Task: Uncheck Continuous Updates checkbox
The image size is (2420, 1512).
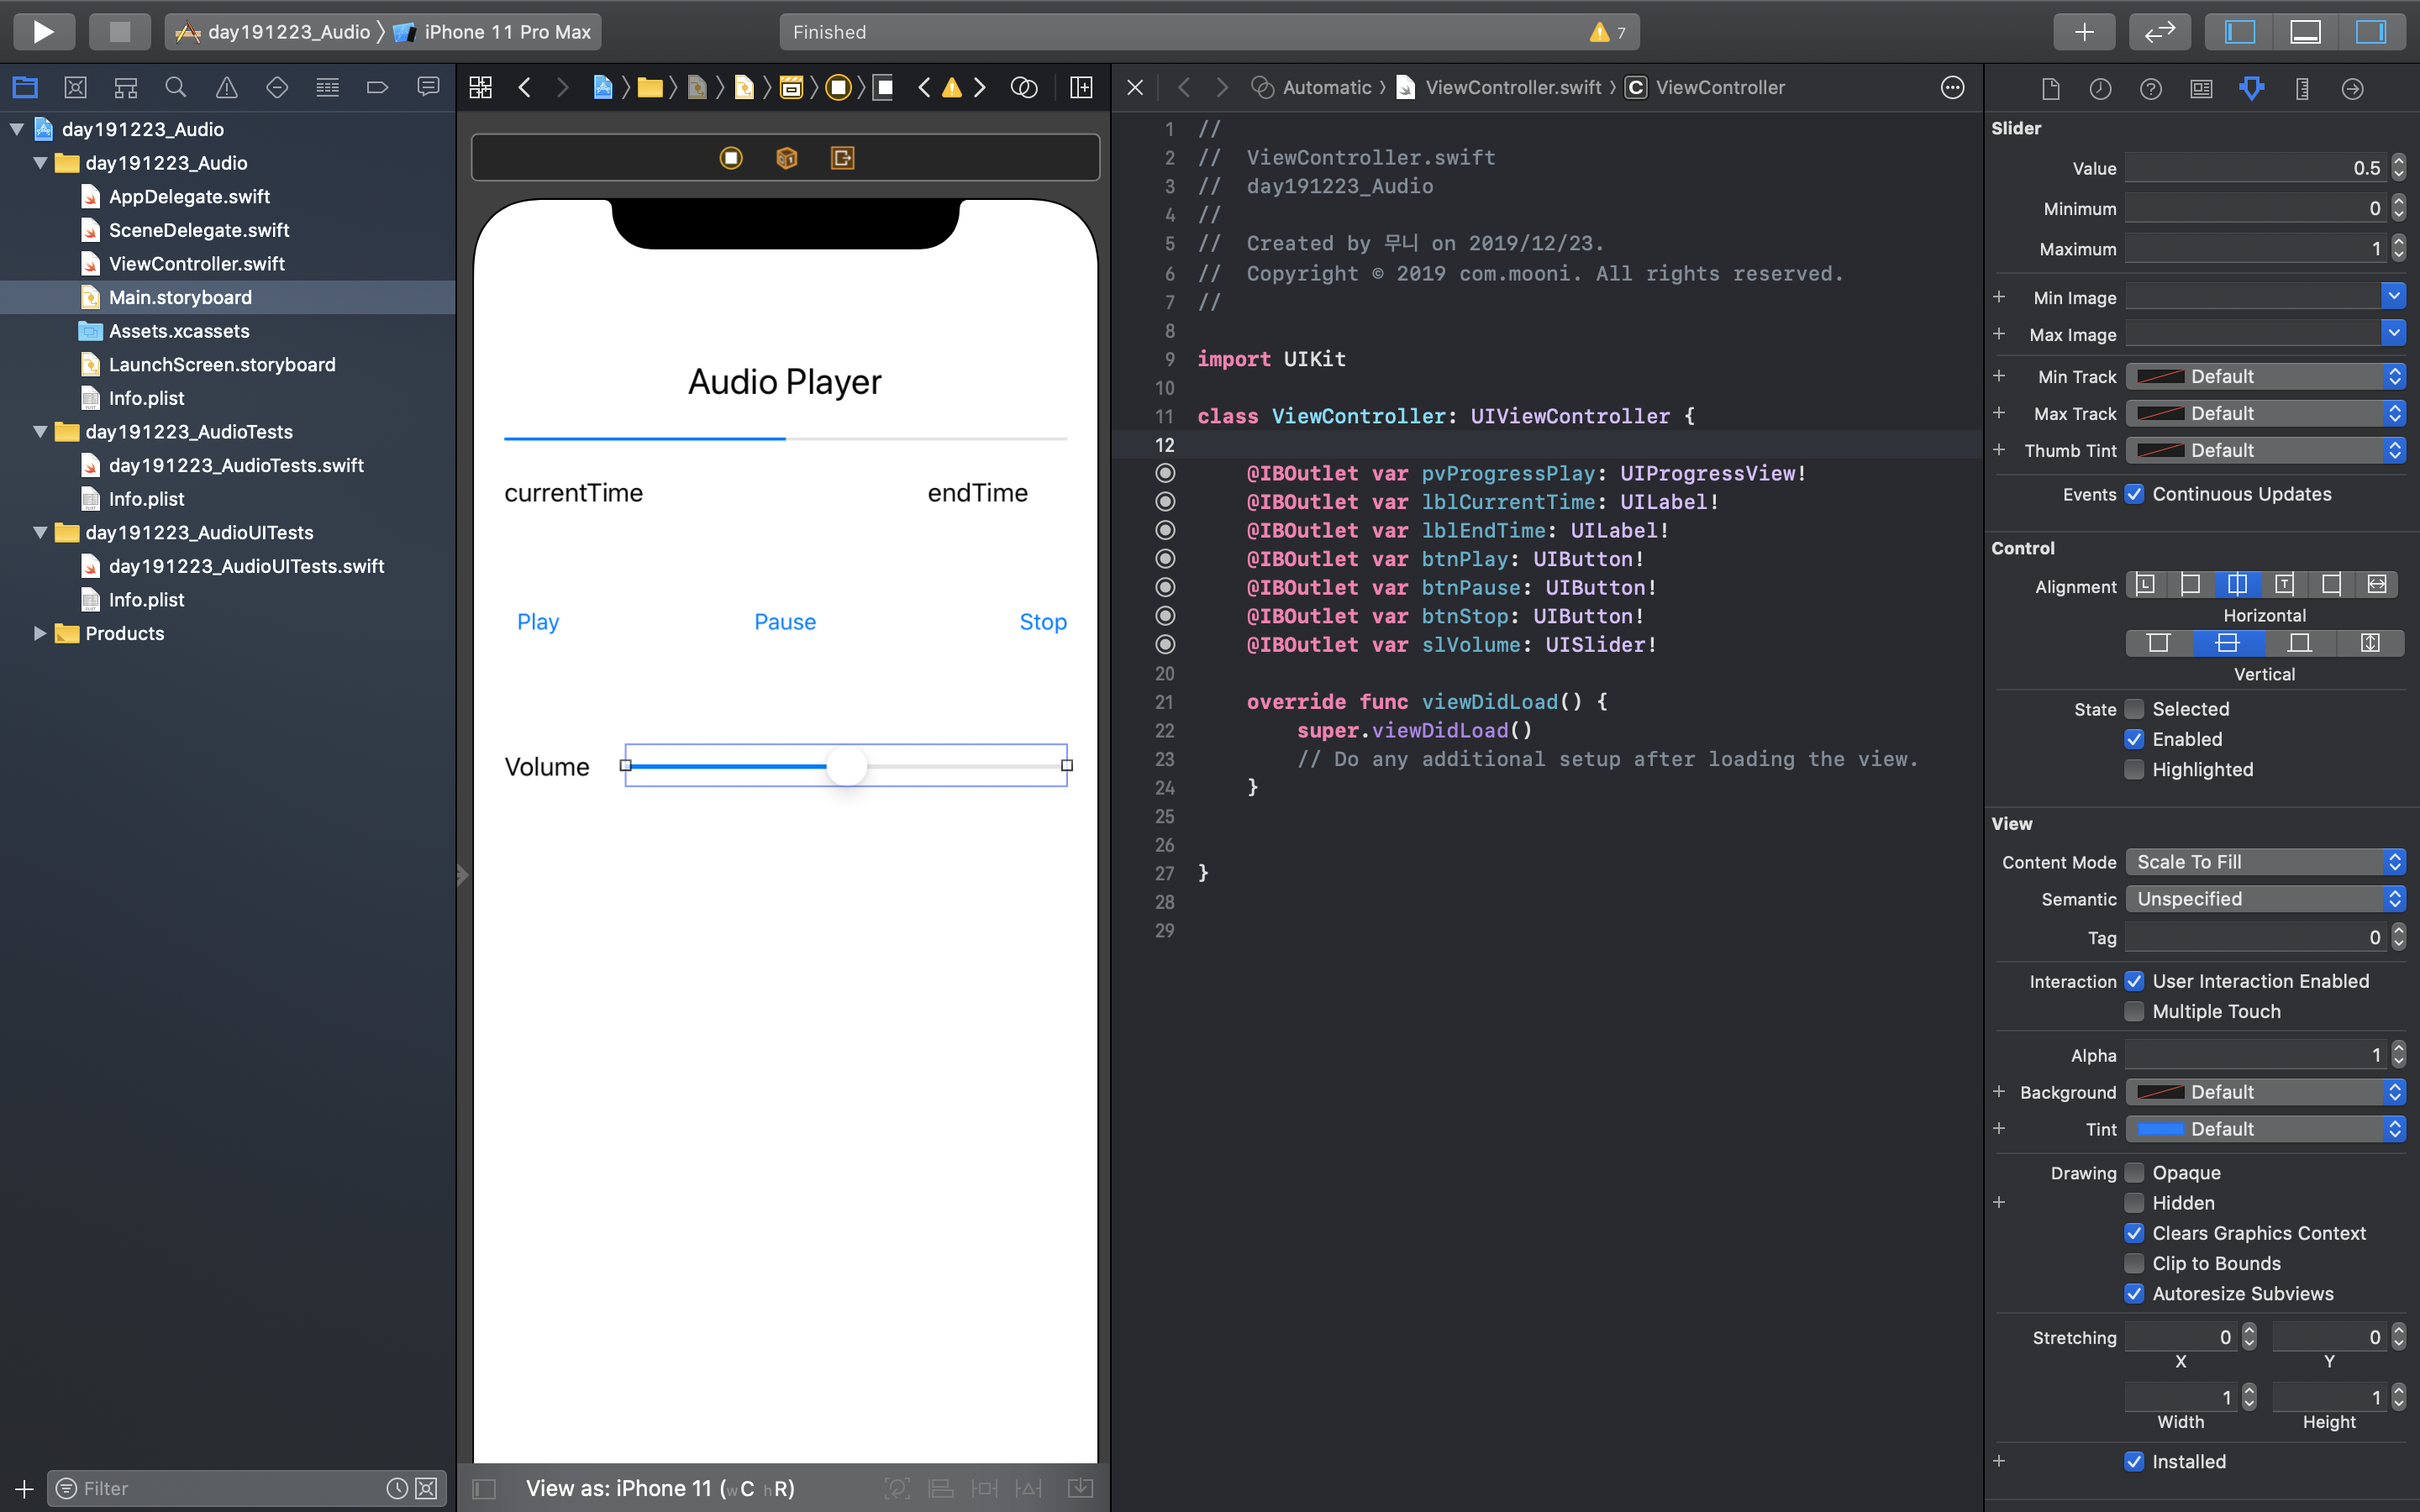Action: point(2134,494)
